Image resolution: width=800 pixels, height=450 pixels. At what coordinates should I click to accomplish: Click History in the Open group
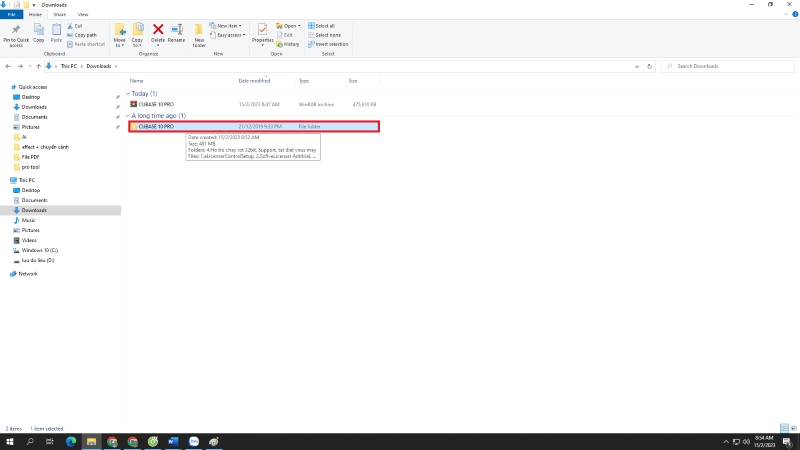[x=288, y=44]
